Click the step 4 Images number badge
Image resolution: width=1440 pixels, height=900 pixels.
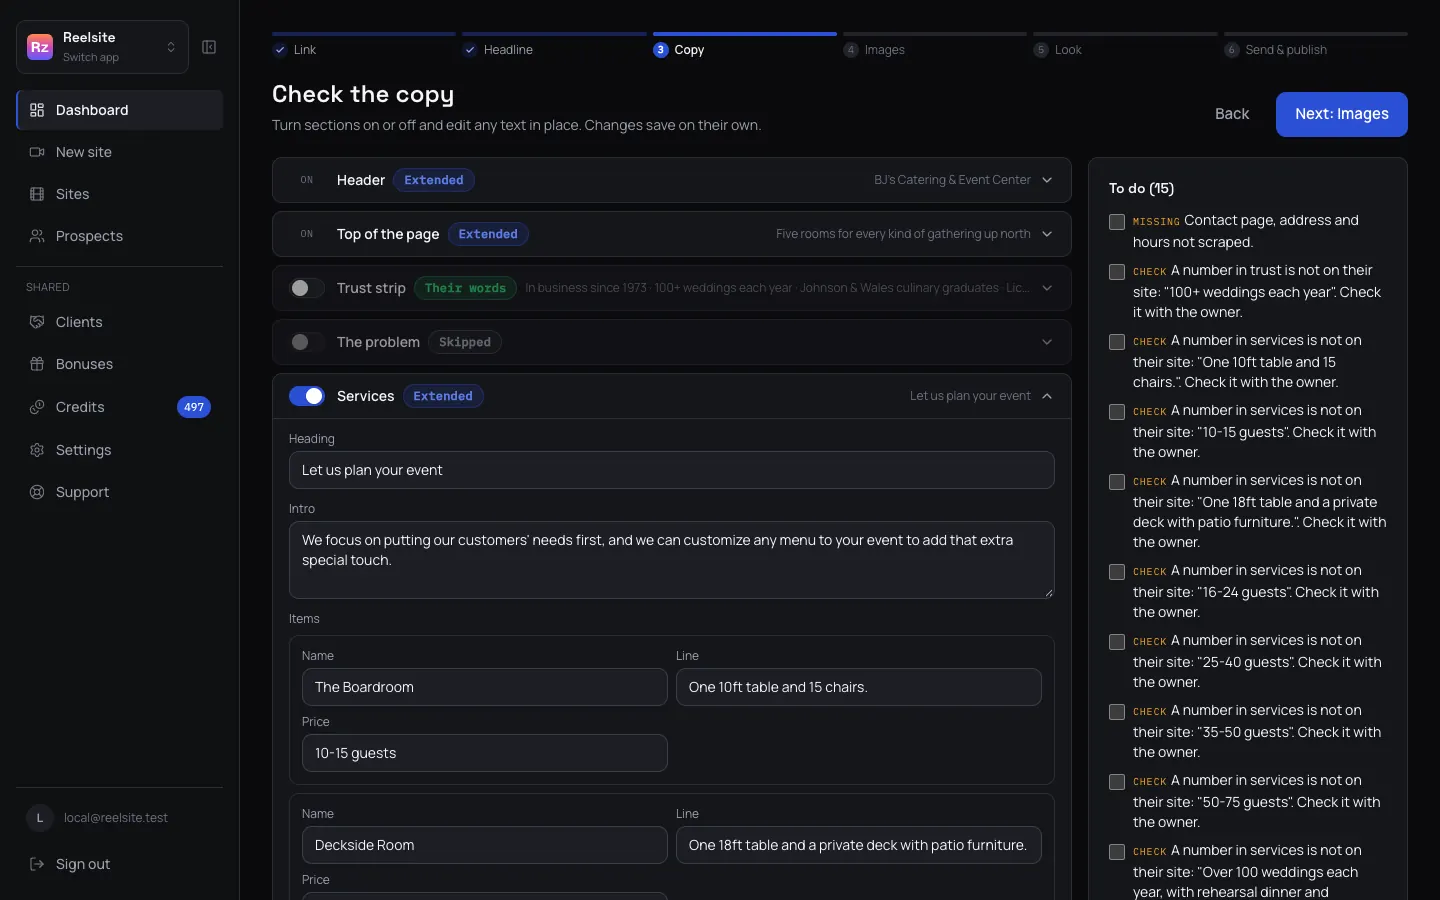click(851, 50)
